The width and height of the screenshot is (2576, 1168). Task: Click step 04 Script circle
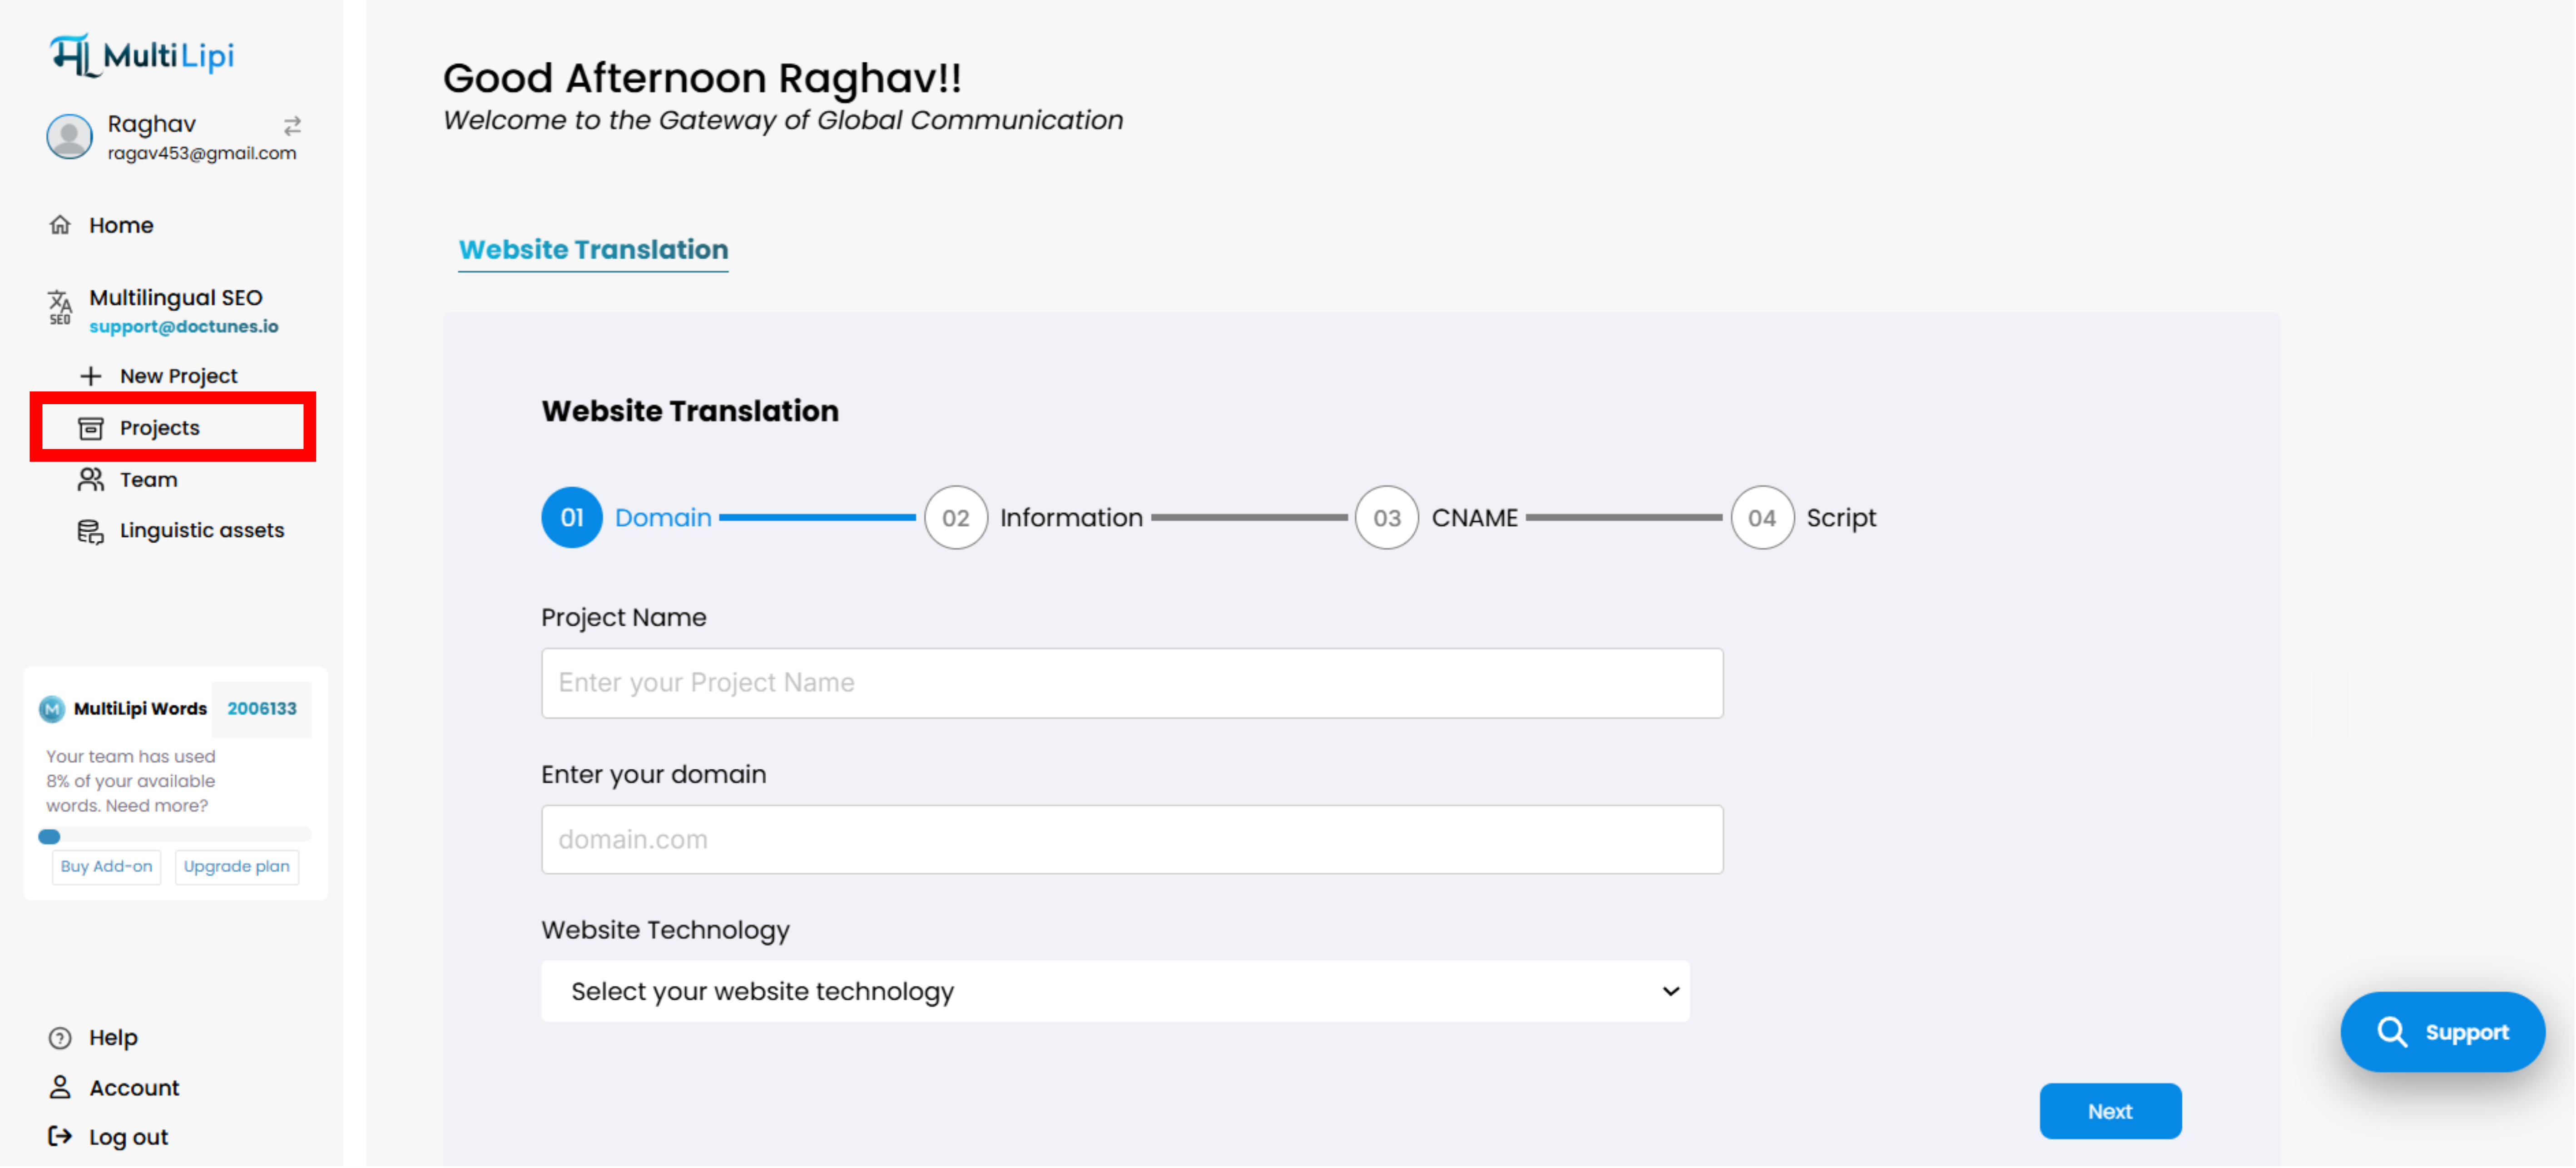coord(1762,518)
